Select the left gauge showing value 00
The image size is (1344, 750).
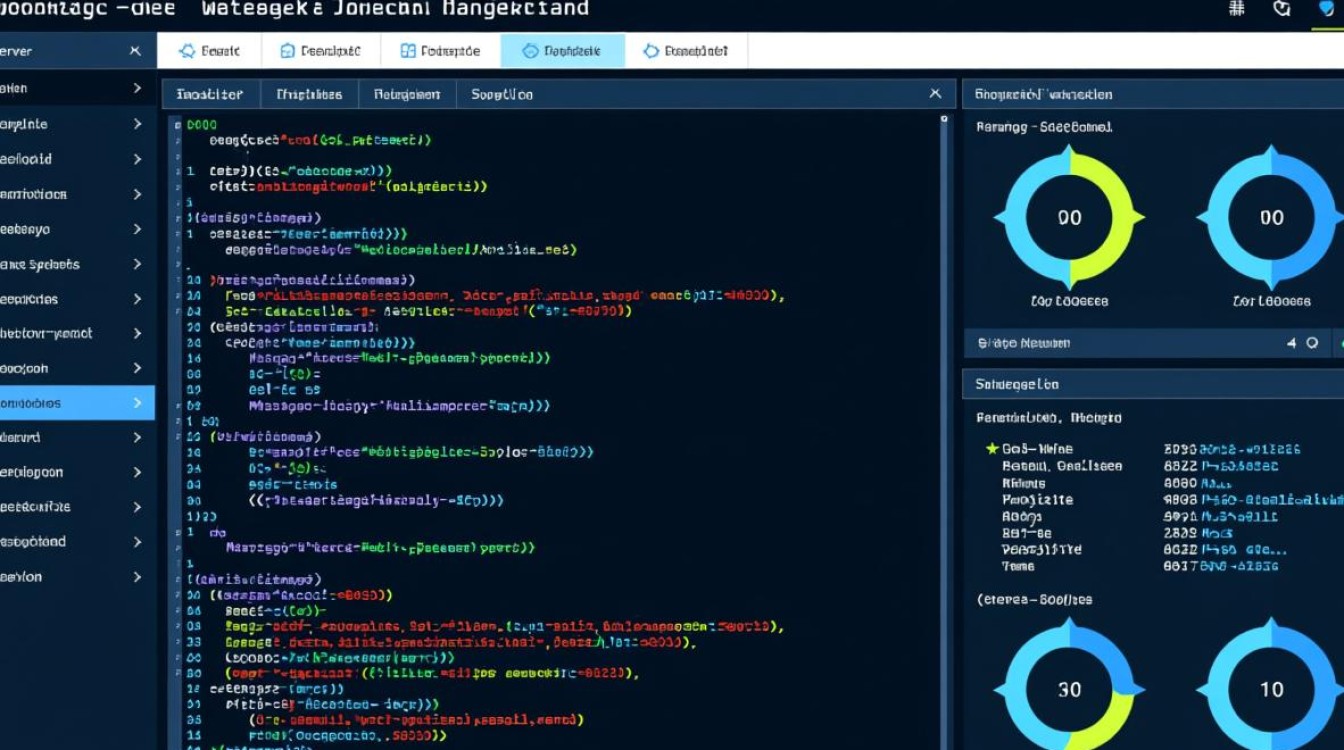click(1070, 217)
